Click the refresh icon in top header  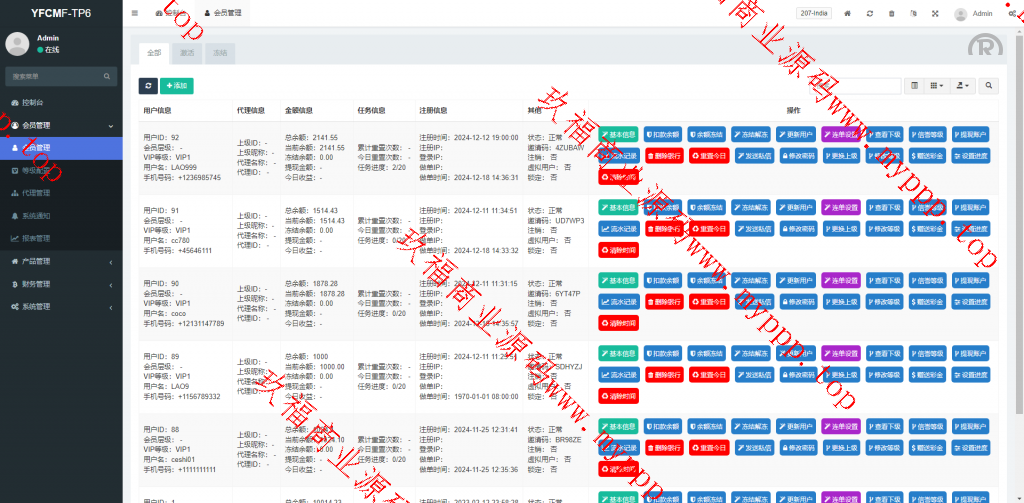tap(869, 14)
